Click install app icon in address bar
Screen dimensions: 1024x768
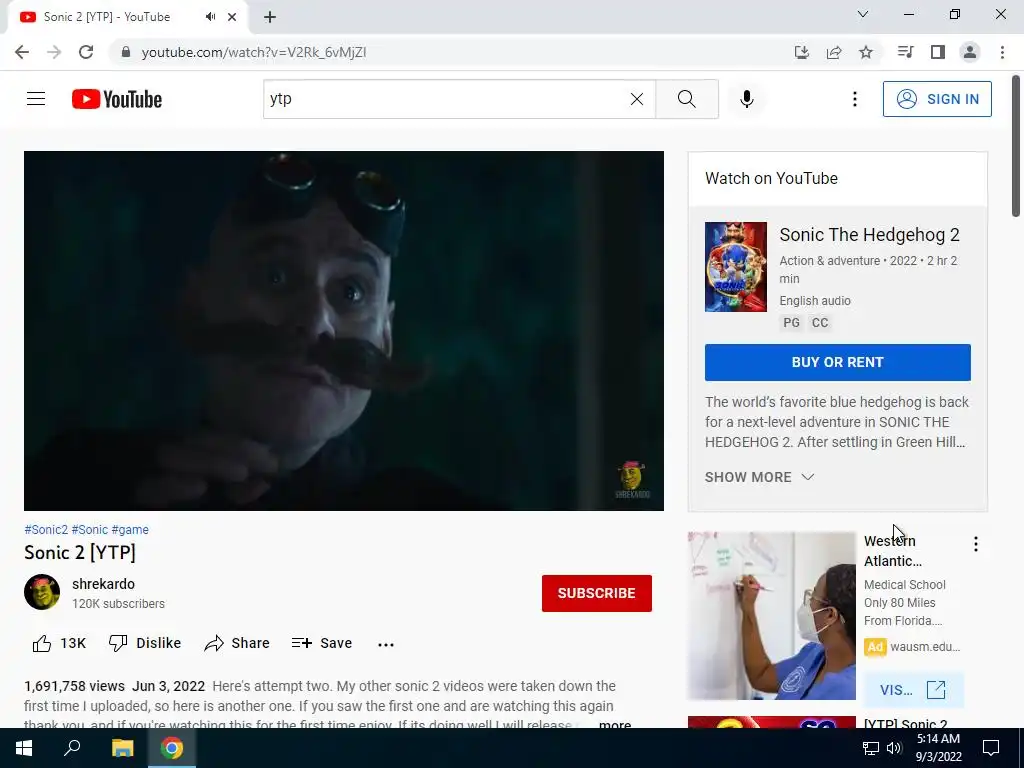point(801,52)
